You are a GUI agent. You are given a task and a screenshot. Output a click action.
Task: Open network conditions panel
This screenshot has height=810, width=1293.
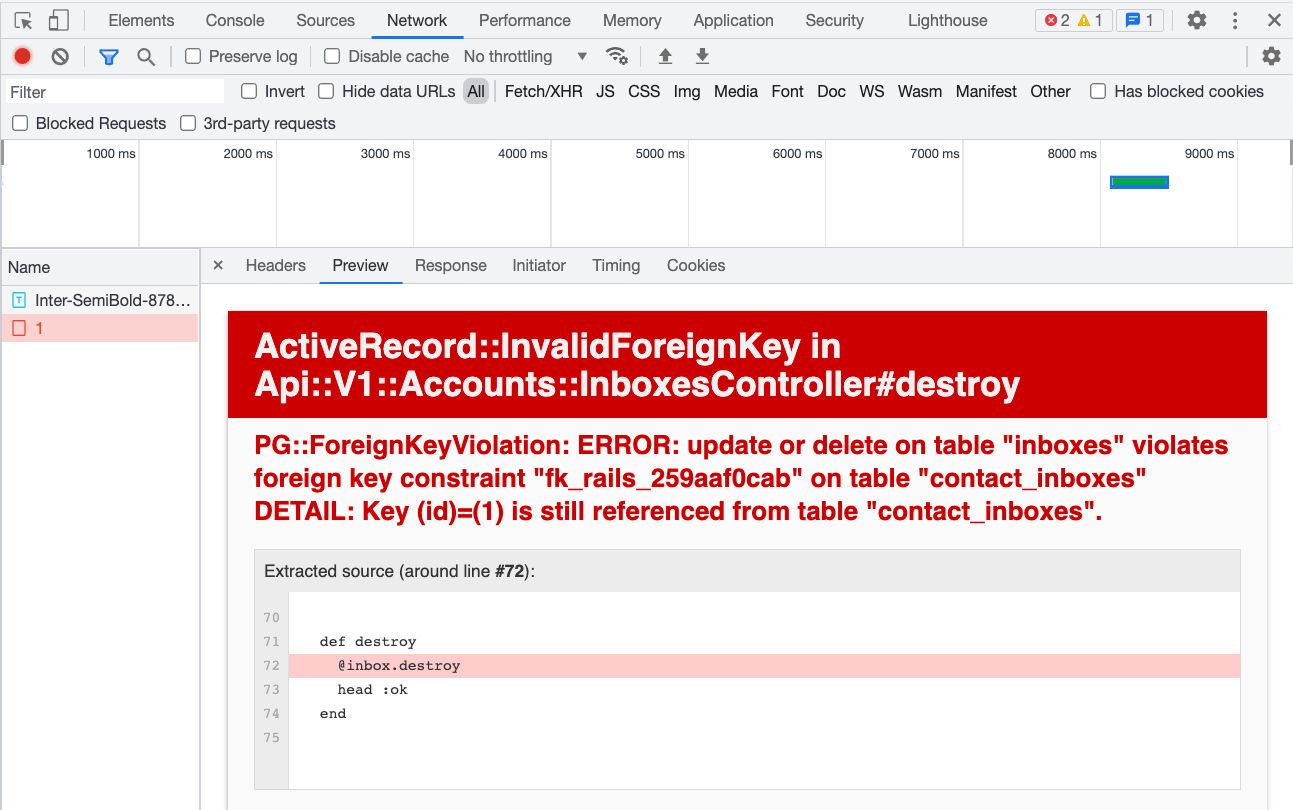coord(617,56)
